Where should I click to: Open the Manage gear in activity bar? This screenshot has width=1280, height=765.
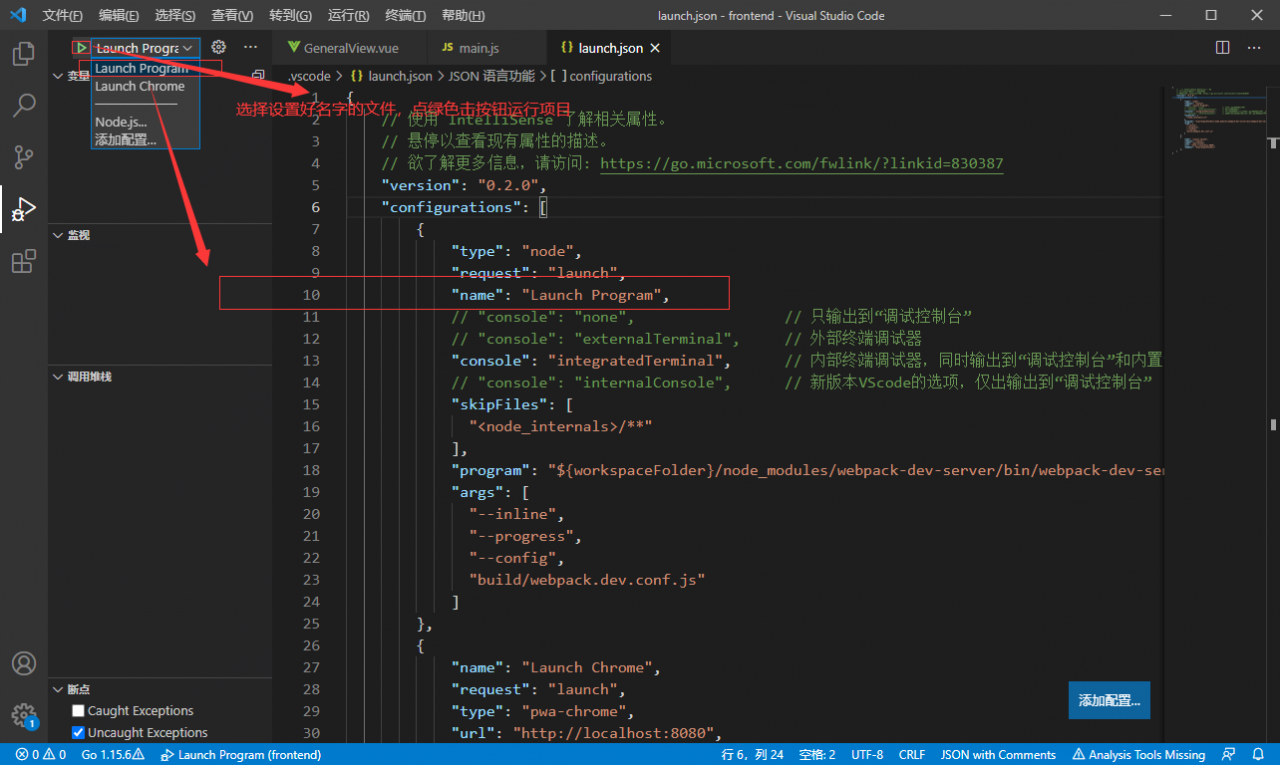click(x=23, y=714)
